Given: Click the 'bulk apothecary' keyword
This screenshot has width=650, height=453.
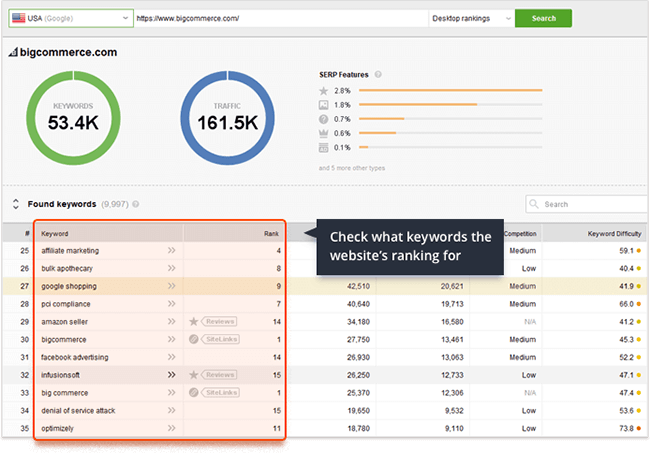Looking at the screenshot, I should click(67, 269).
